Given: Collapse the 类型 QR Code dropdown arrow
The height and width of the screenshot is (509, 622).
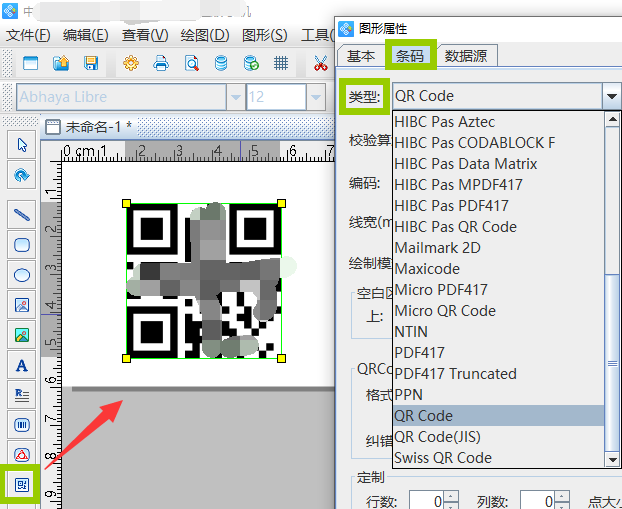Looking at the screenshot, I should pos(611,96).
